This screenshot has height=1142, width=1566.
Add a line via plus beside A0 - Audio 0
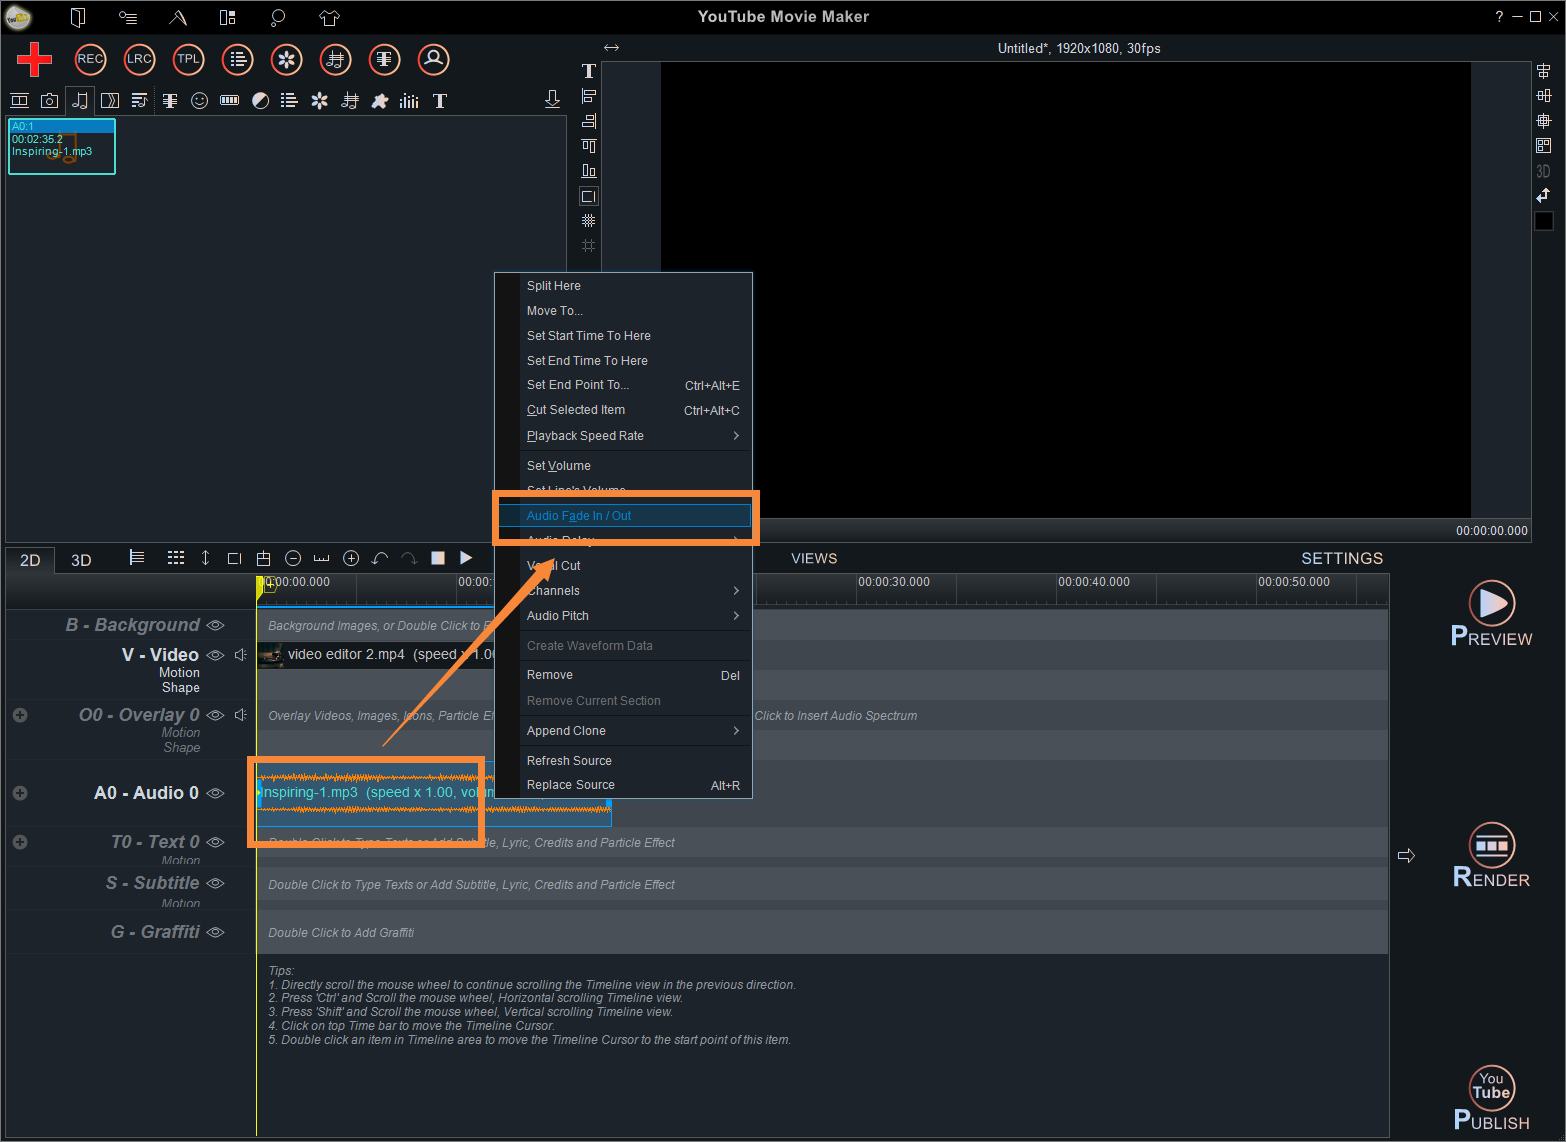(20, 793)
